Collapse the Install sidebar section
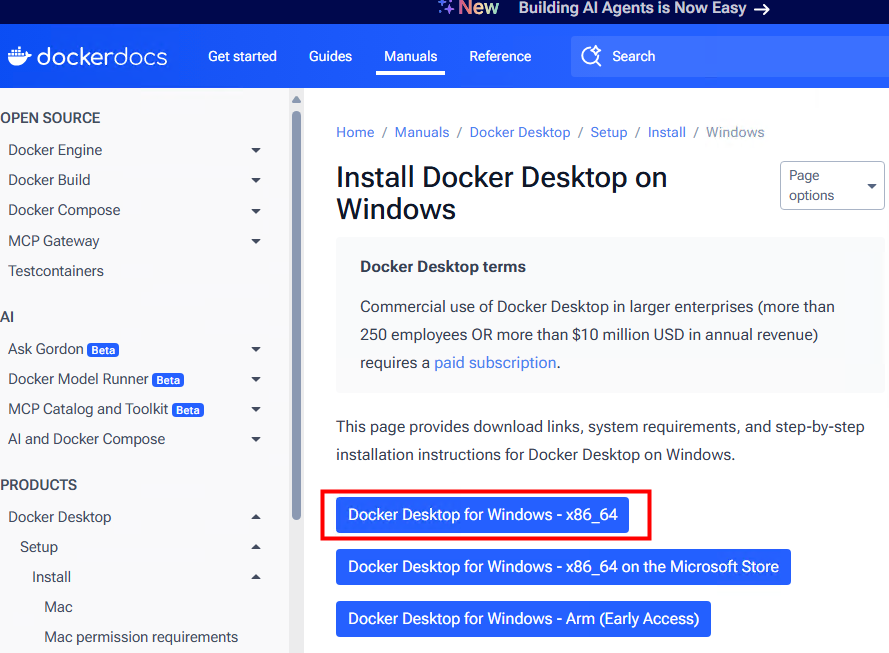Image resolution: width=889 pixels, height=653 pixels. [256, 577]
